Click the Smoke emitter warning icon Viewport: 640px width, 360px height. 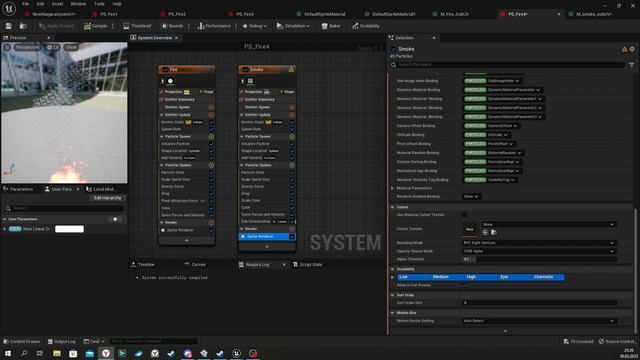pos(291,69)
